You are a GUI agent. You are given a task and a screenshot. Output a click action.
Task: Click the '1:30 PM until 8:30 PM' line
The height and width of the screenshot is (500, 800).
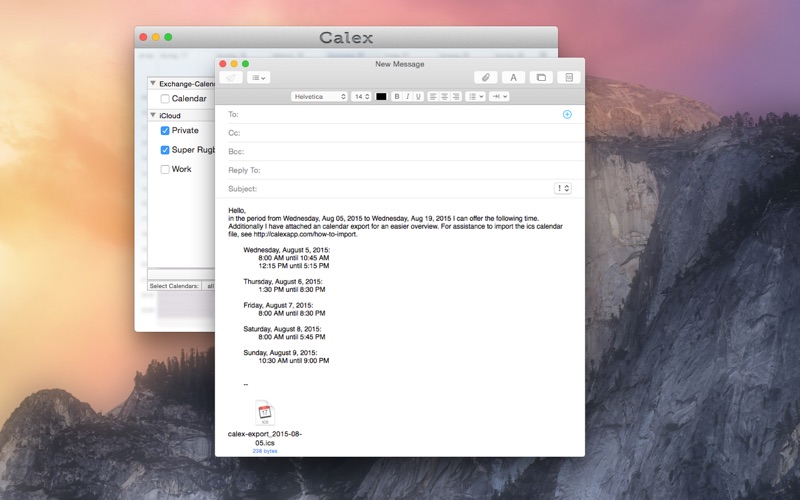point(292,289)
